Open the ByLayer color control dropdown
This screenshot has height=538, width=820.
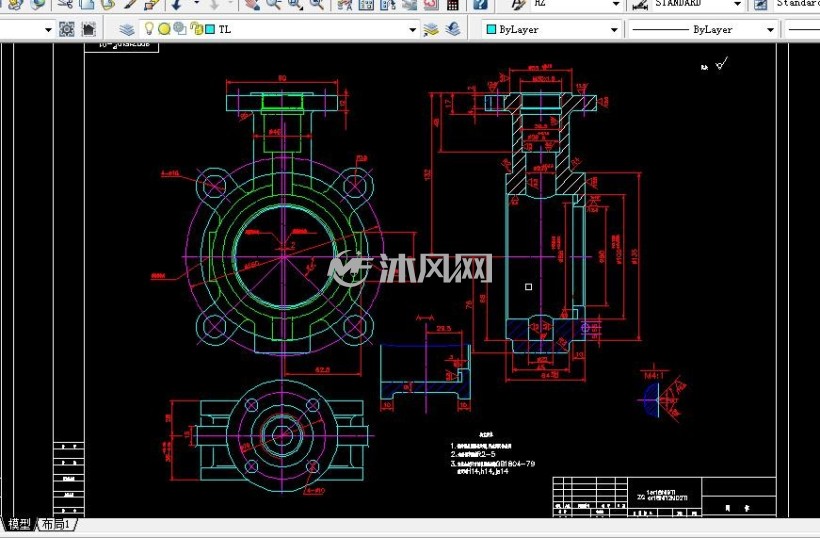(614, 30)
